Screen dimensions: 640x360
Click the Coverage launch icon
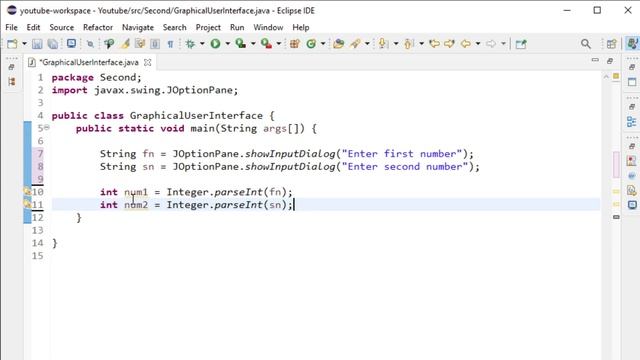click(241, 44)
